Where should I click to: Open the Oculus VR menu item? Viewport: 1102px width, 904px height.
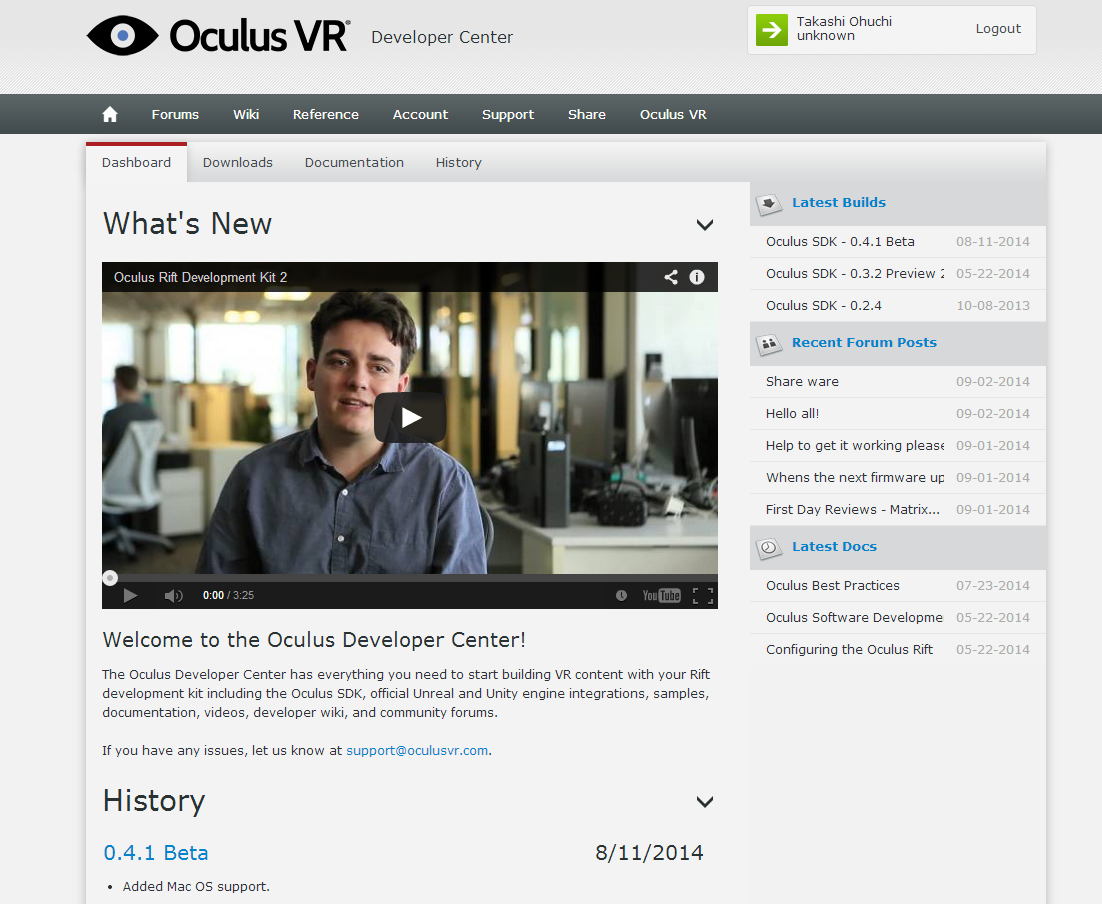pyautogui.click(x=673, y=115)
